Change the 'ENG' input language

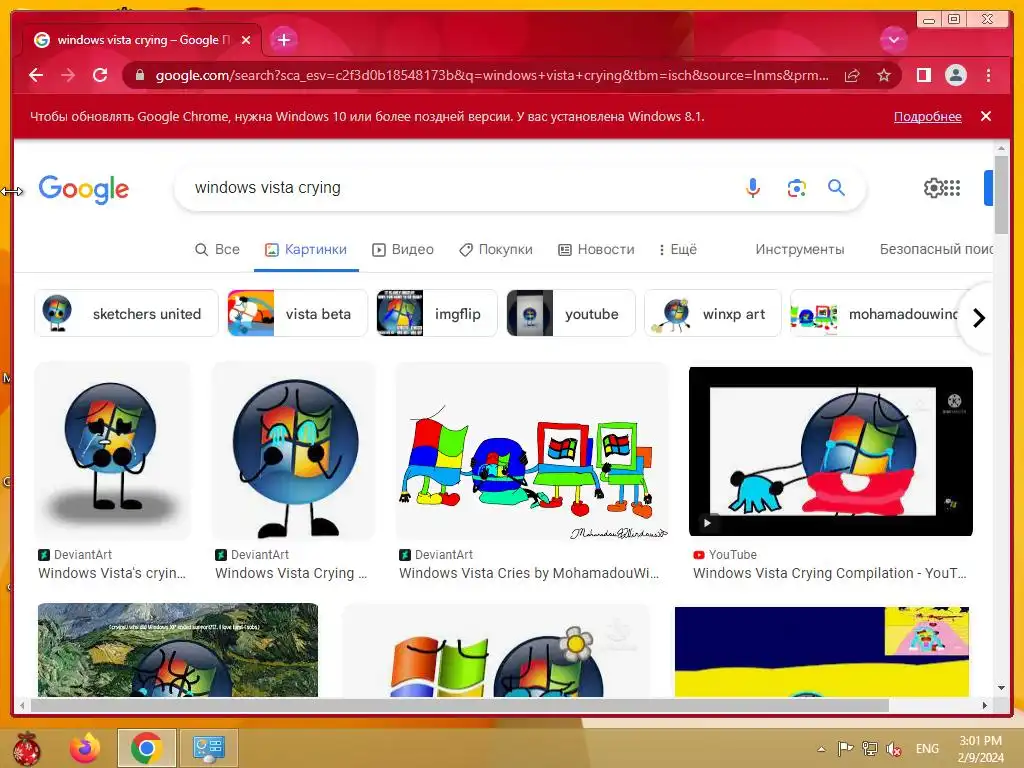coord(927,748)
